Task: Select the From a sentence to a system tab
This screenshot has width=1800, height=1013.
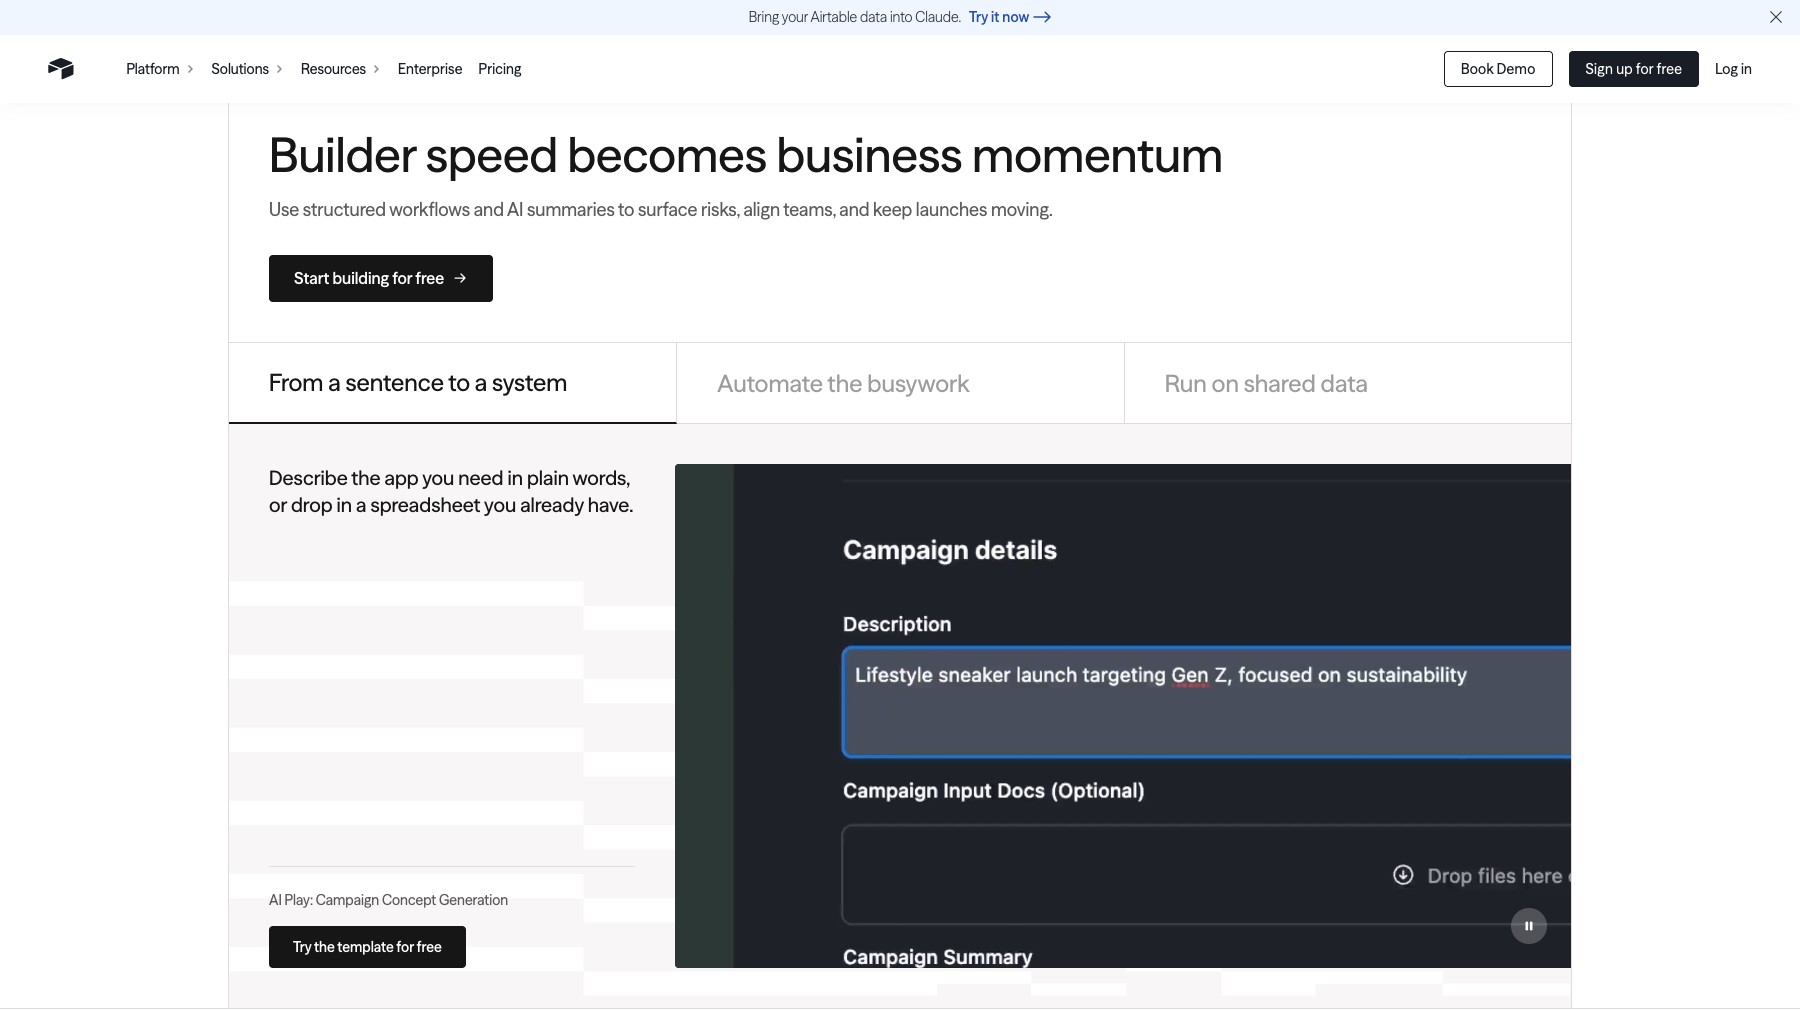Action: [453, 383]
